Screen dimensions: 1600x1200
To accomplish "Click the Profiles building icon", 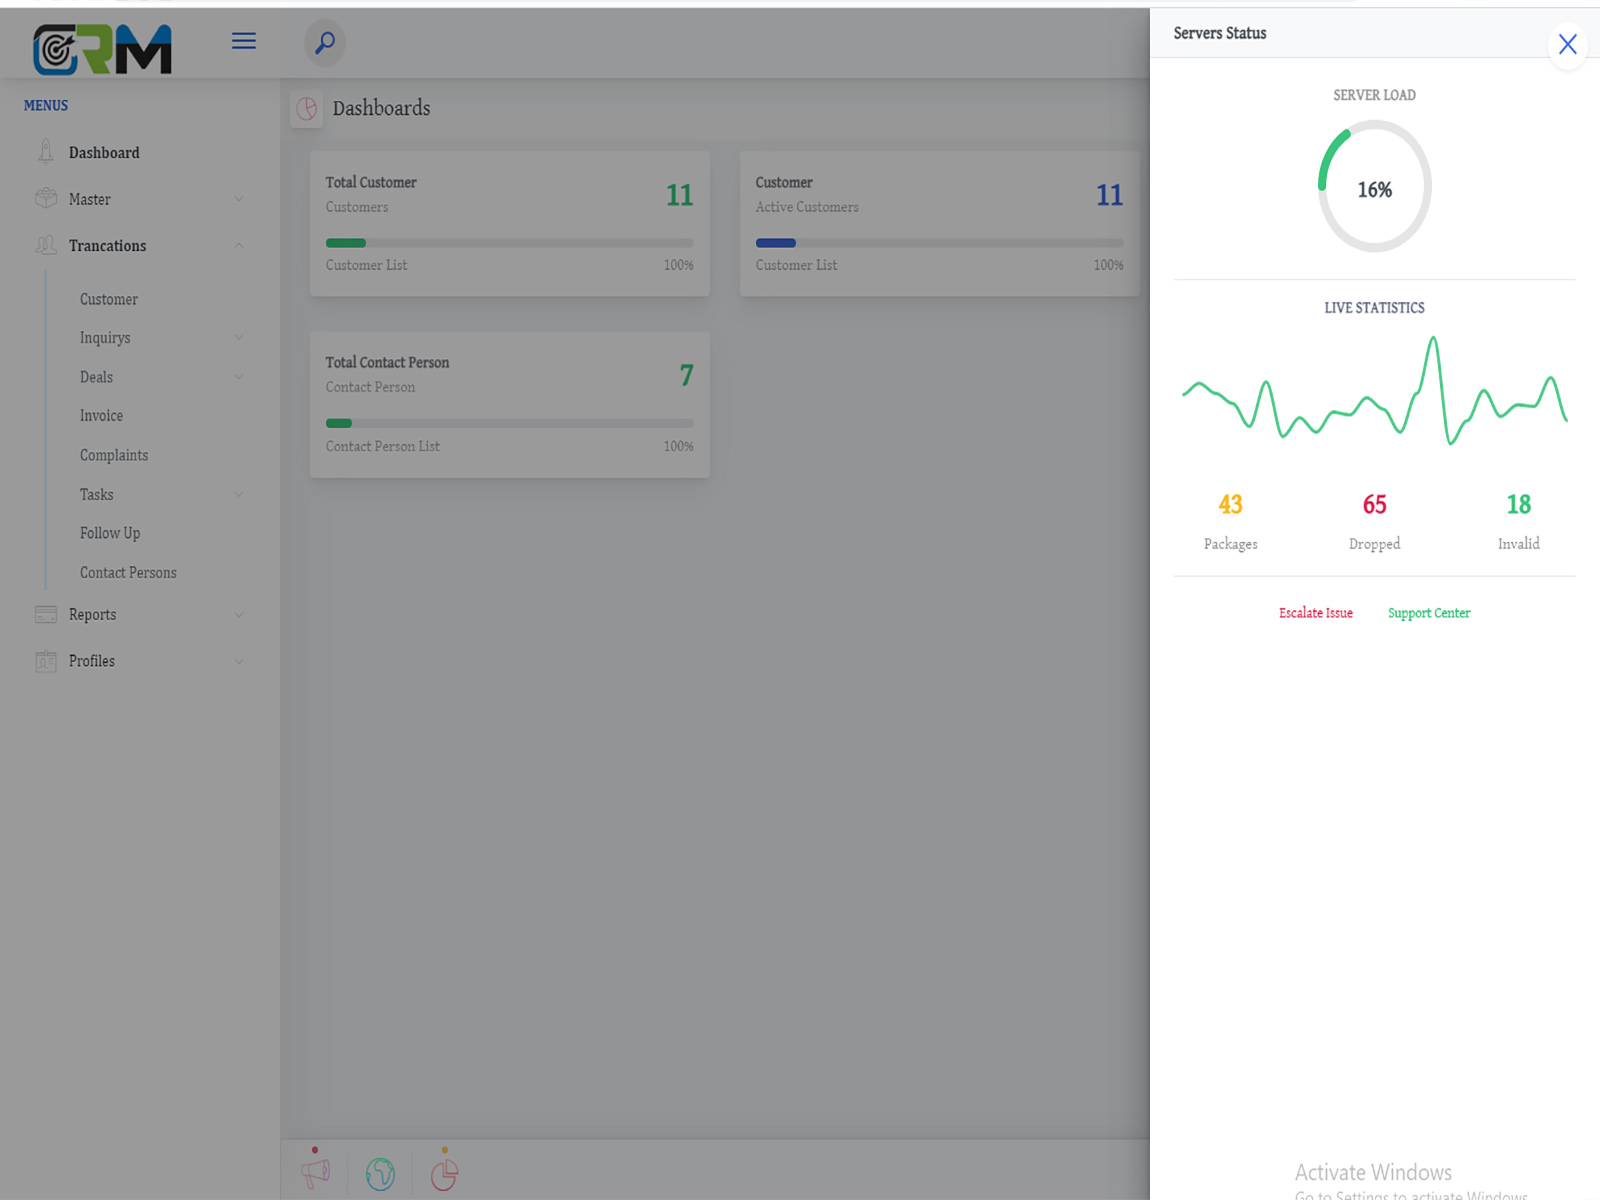I will [46, 661].
